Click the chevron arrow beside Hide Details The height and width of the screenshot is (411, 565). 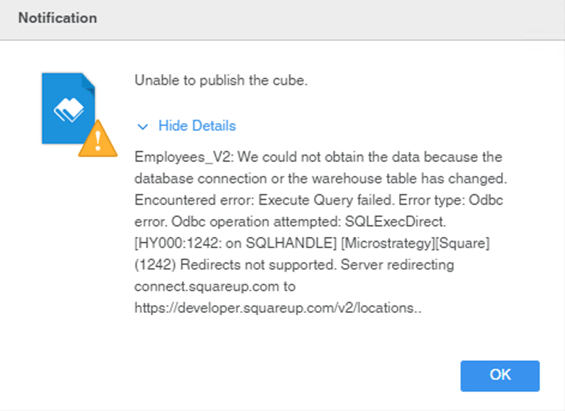(x=143, y=127)
